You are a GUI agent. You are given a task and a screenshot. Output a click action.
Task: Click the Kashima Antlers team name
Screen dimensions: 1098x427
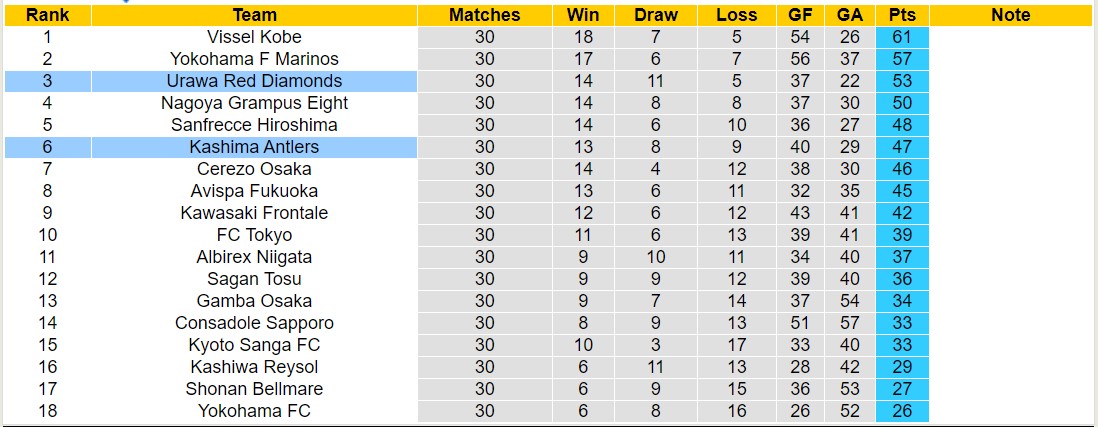click(254, 147)
